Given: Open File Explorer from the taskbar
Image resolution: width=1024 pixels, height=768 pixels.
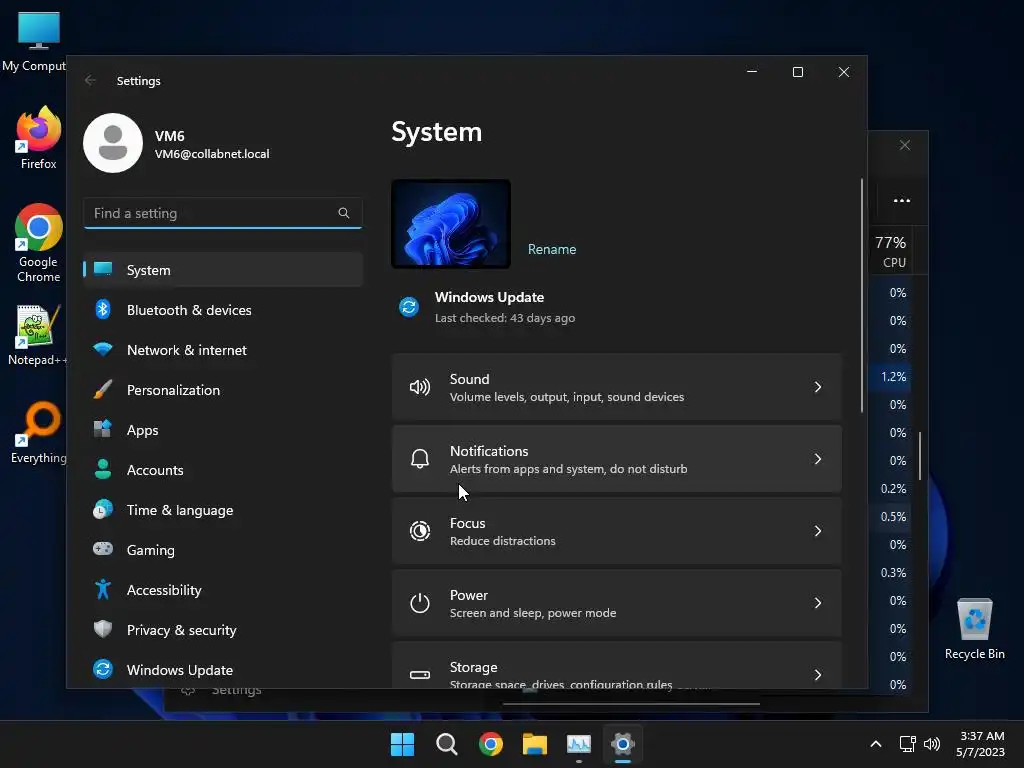Looking at the screenshot, I should 535,744.
